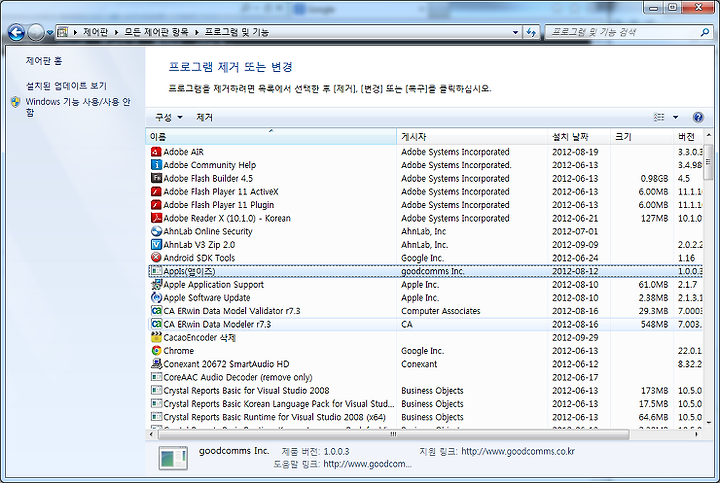Image resolution: width=720 pixels, height=483 pixels.
Task: Click the forward navigation arrow
Action: 36,33
